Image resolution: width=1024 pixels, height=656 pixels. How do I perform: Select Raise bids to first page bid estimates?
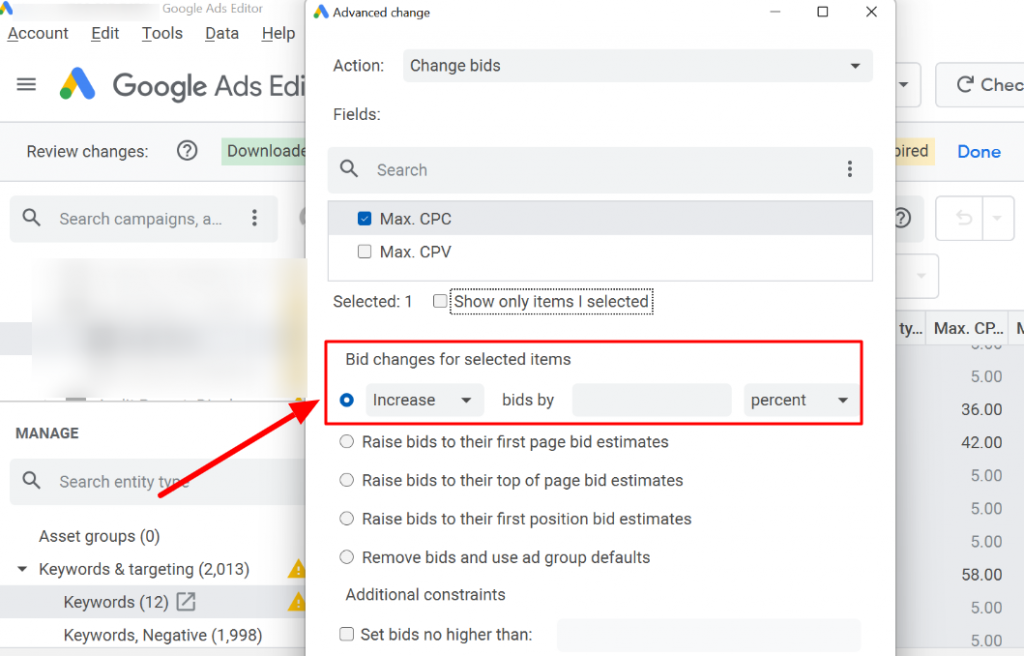[x=347, y=442]
